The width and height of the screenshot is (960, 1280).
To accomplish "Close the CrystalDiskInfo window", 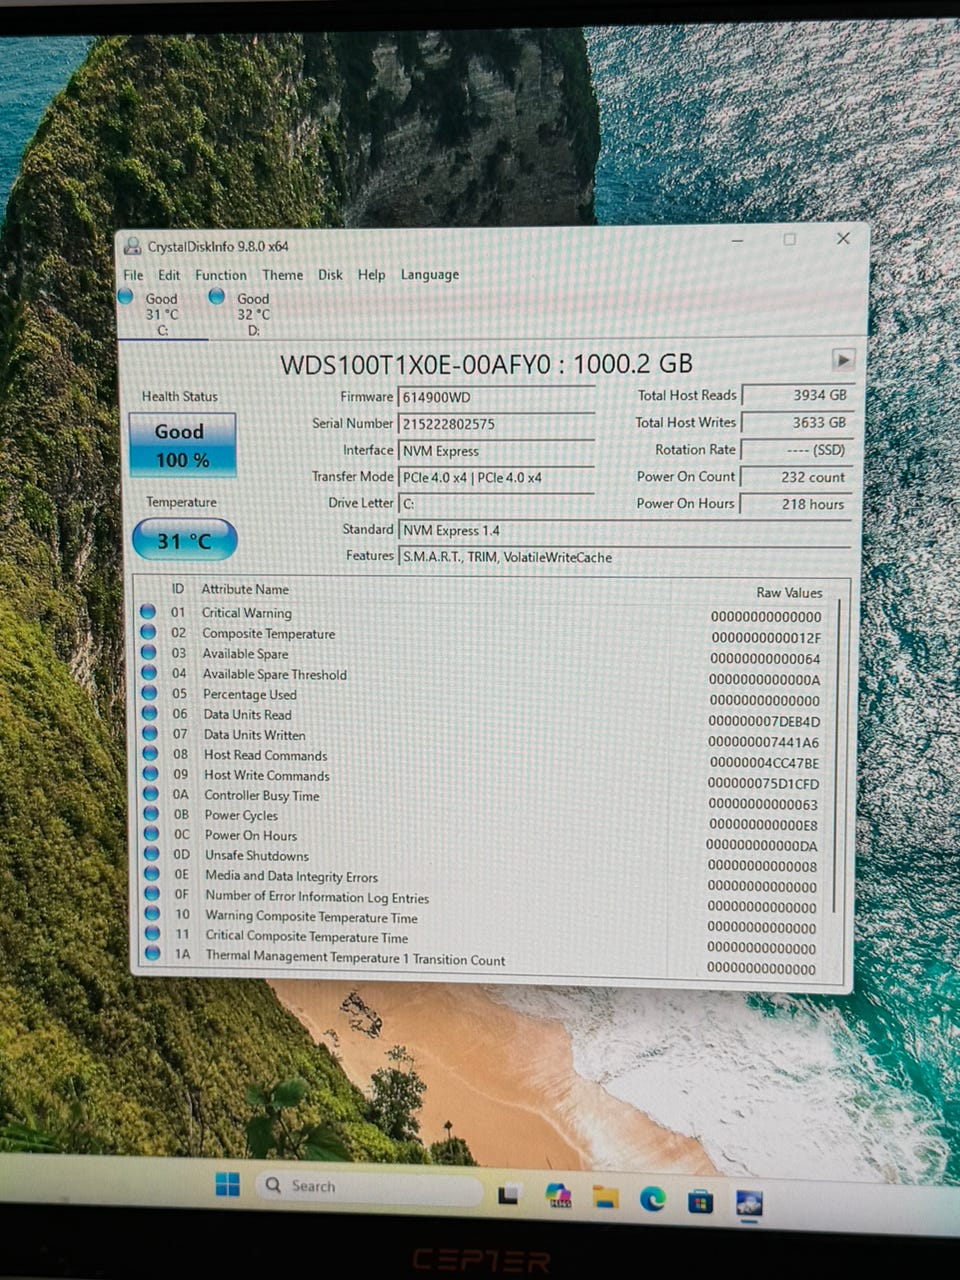I will 843,239.
